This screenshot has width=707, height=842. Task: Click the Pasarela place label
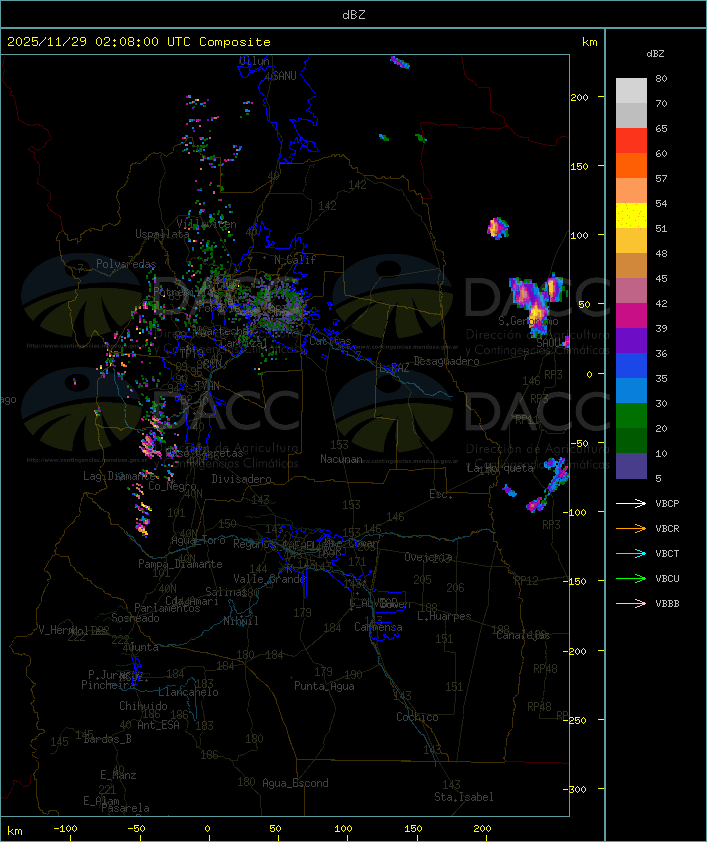[125, 808]
